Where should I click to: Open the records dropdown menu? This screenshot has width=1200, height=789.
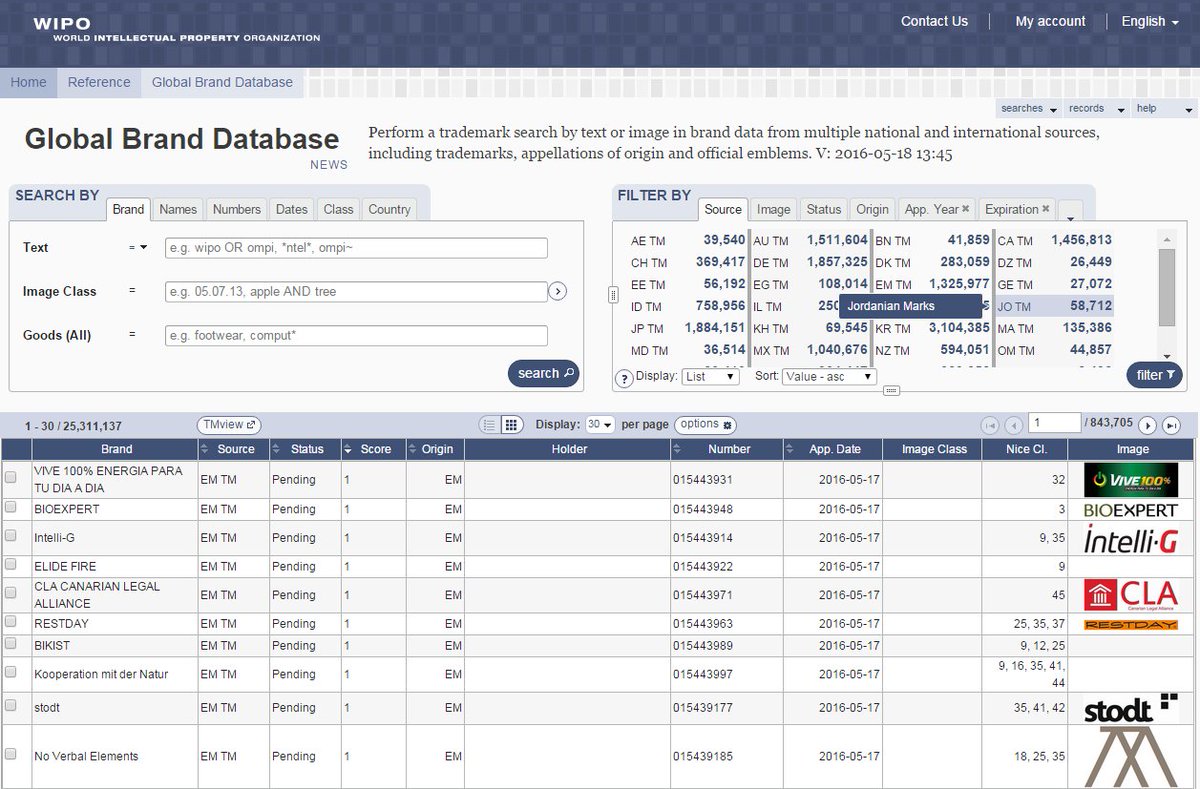click(1096, 108)
